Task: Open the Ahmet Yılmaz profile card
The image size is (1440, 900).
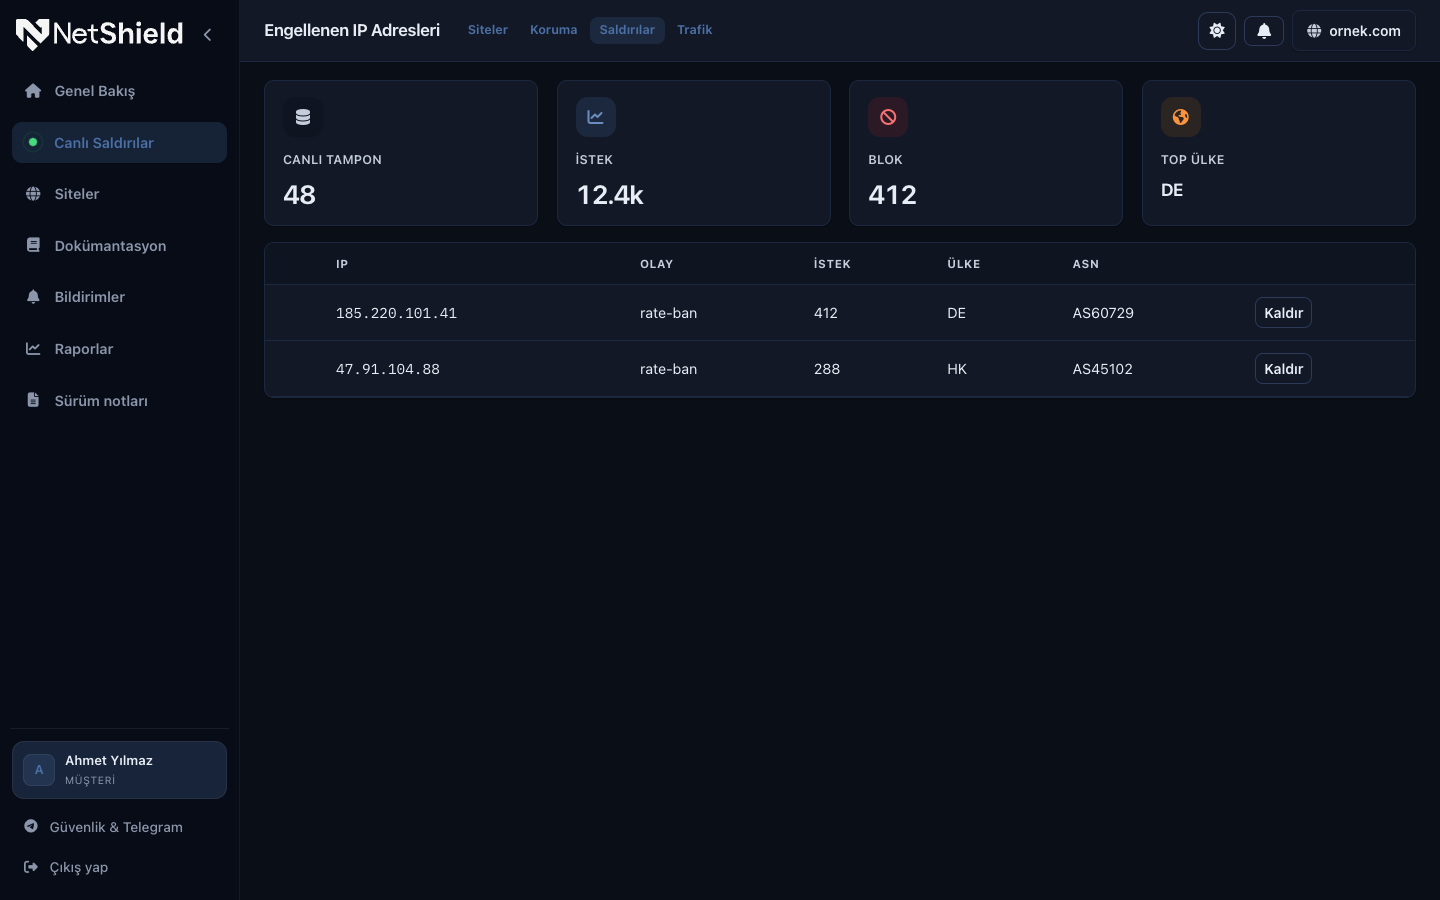Action: [x=119, y=770]
